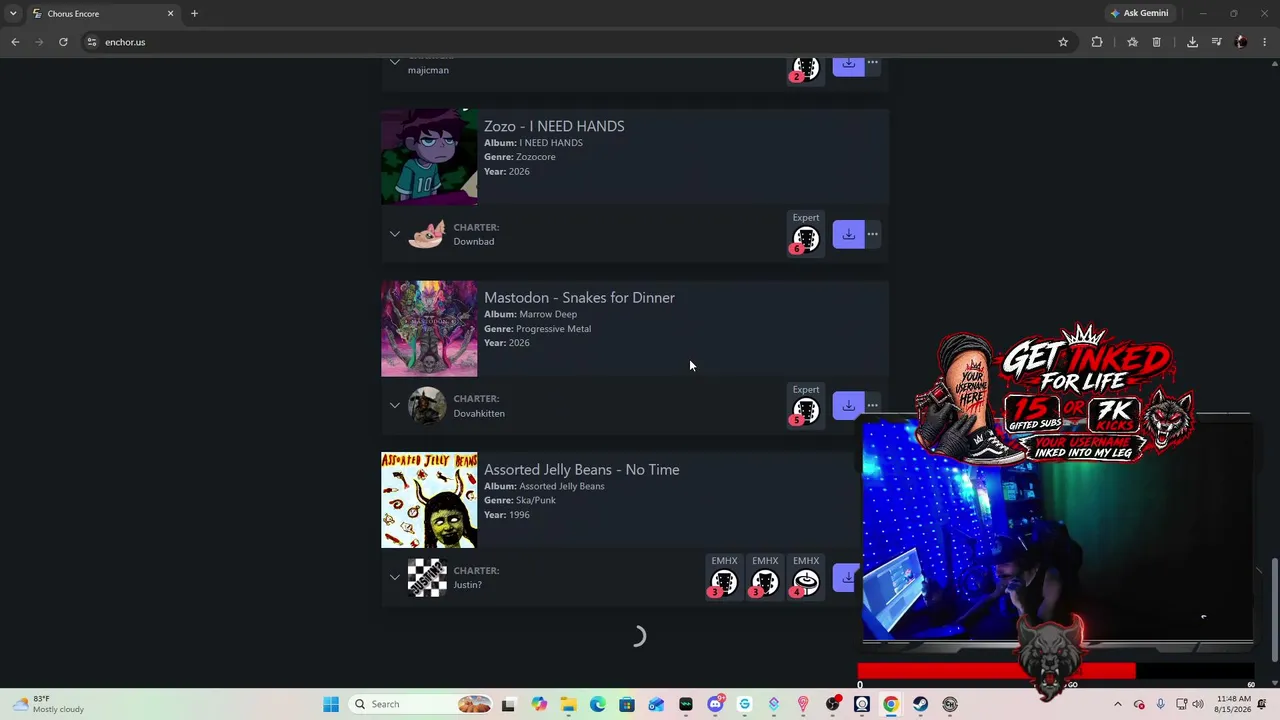Click the year text 1996

[x=519, y=515]
